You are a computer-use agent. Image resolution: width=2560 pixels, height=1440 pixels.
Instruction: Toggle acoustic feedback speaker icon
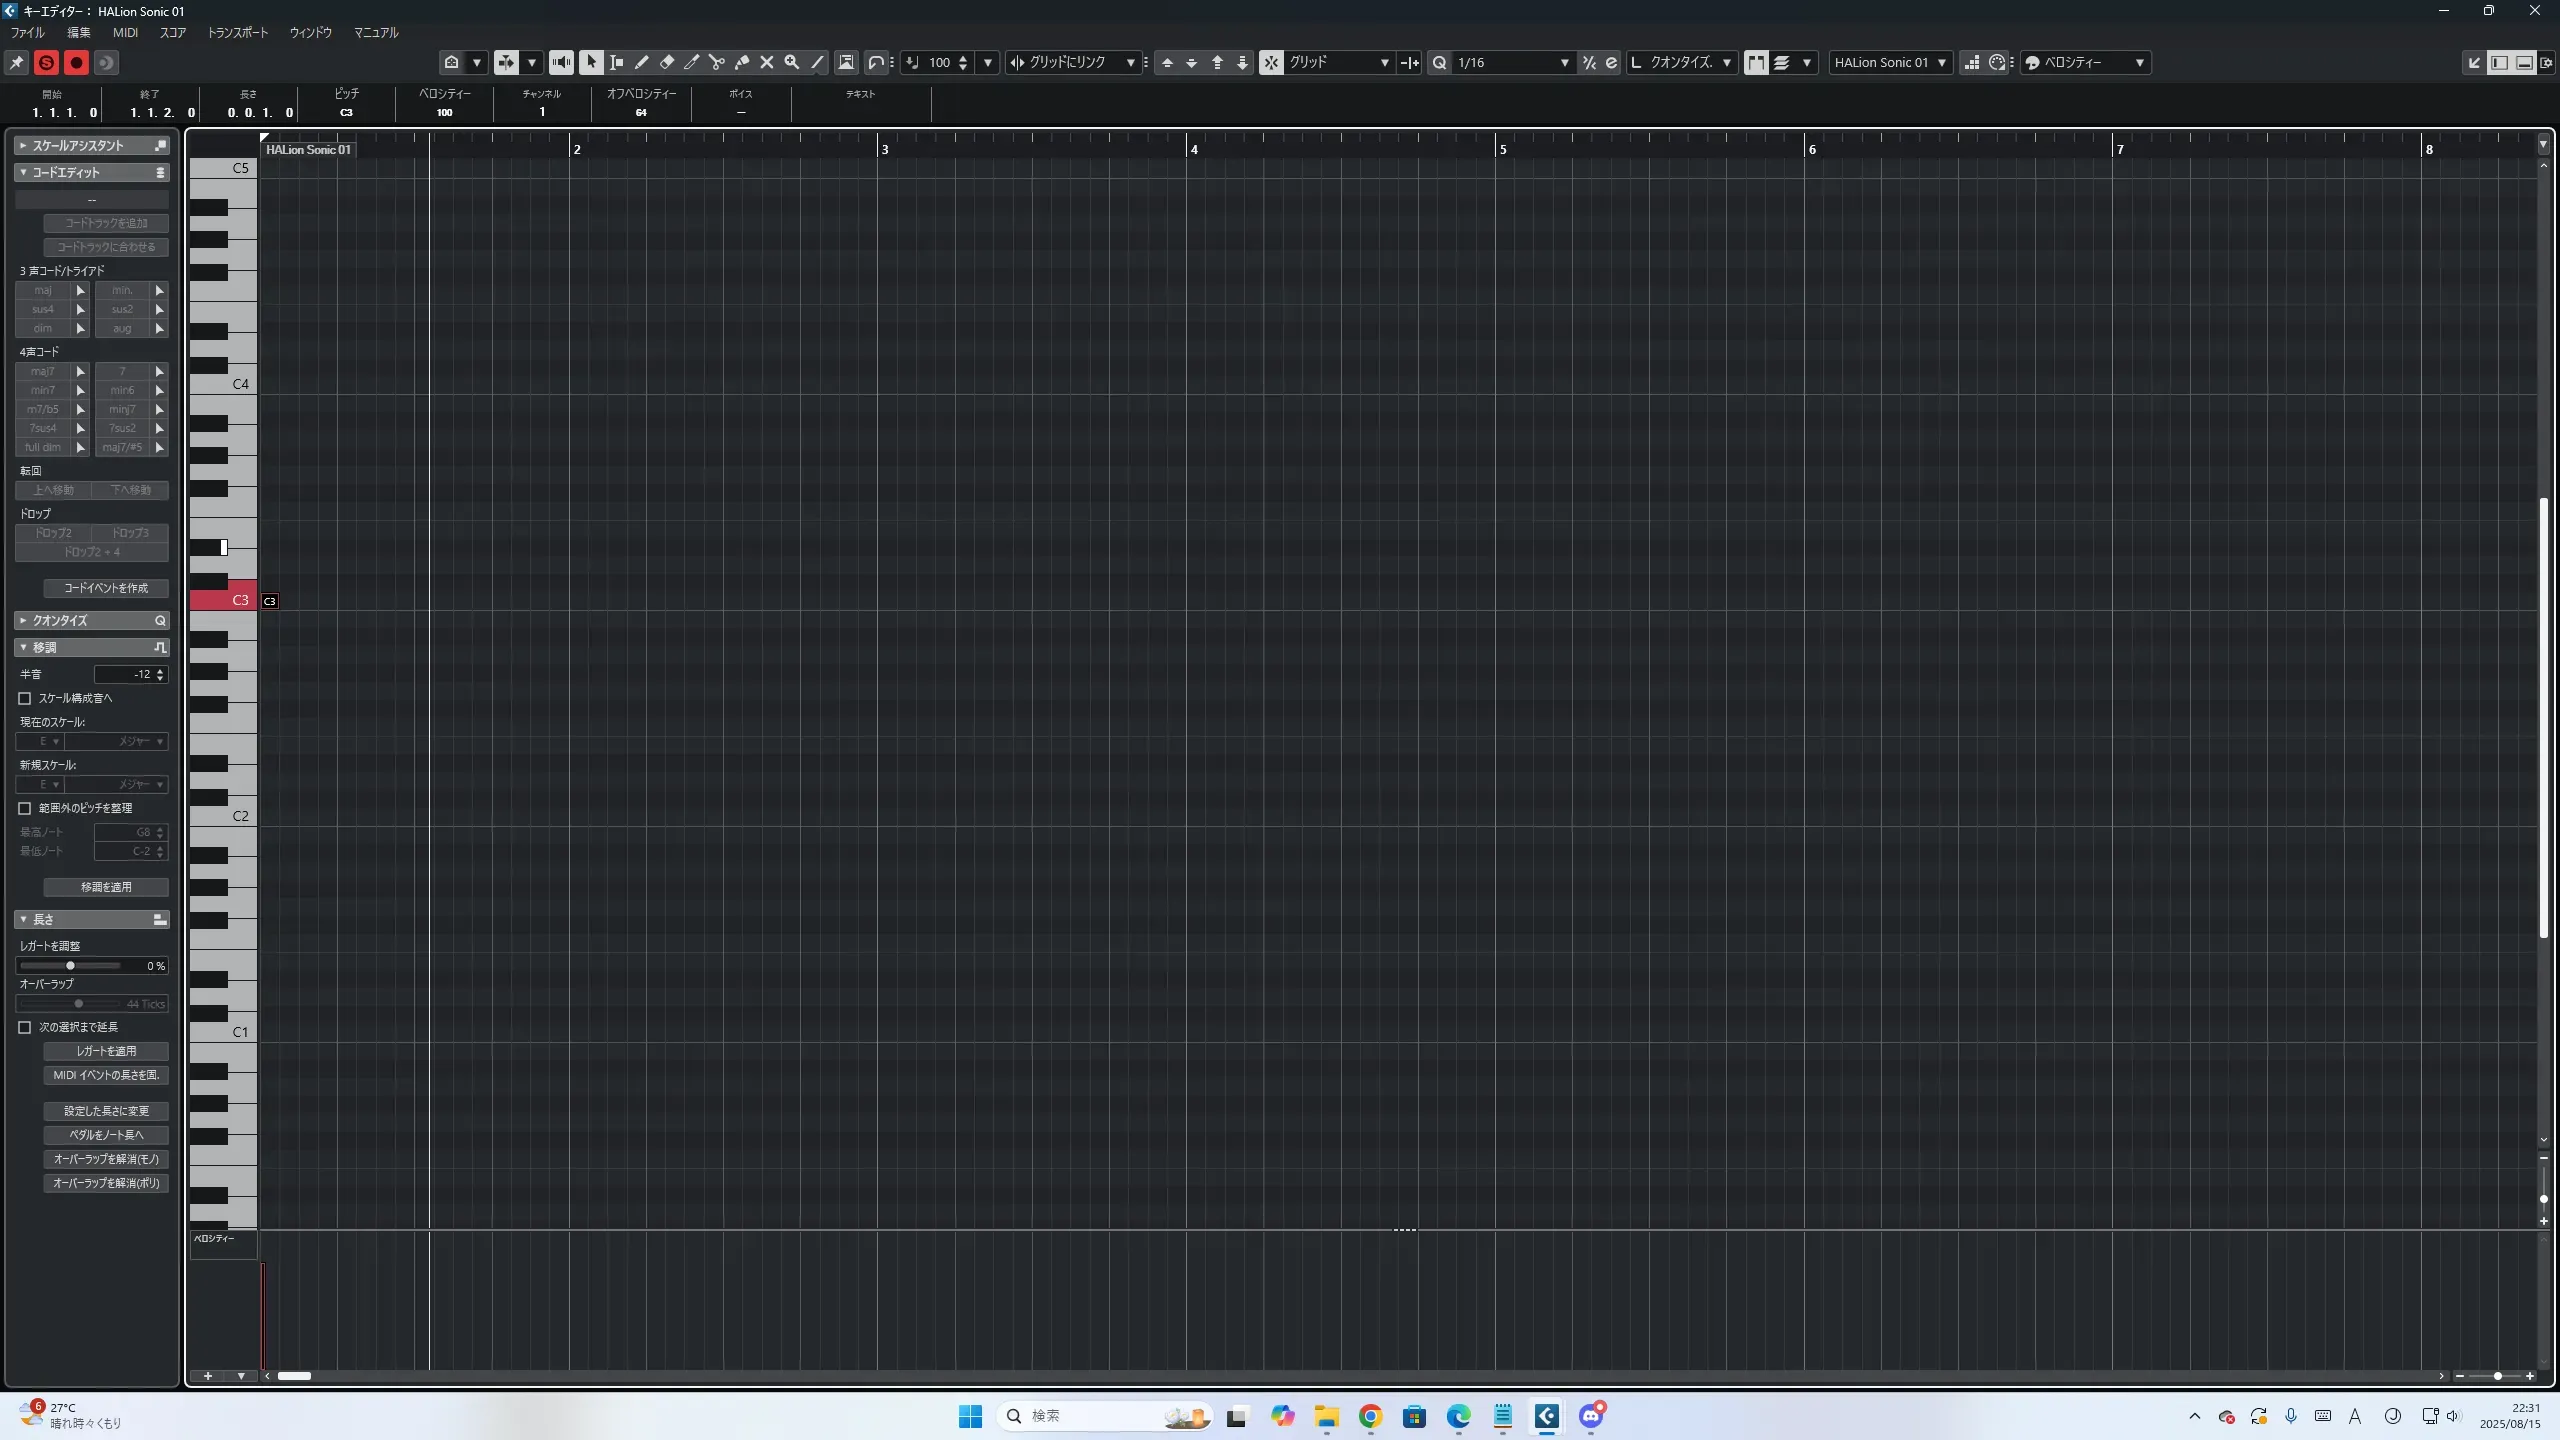click(561, 62)
